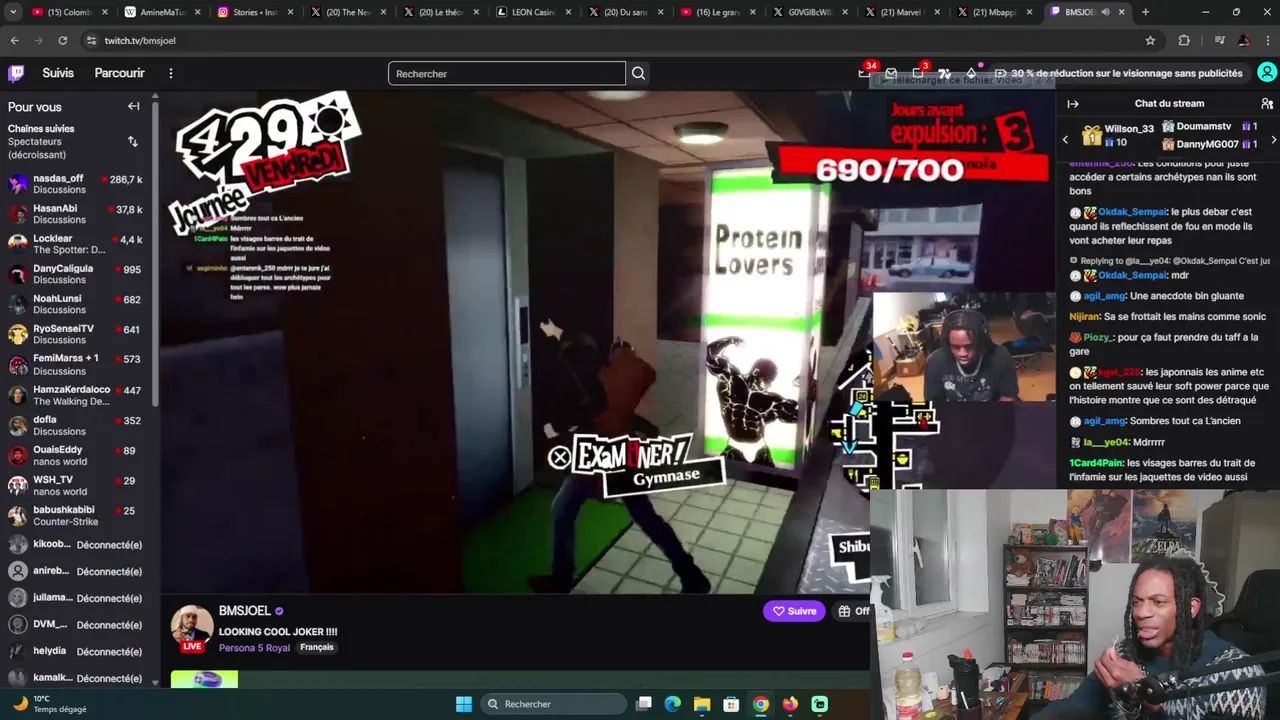Open Windows Start menu
Screen dimensions: 1280x720
point(464,704)
